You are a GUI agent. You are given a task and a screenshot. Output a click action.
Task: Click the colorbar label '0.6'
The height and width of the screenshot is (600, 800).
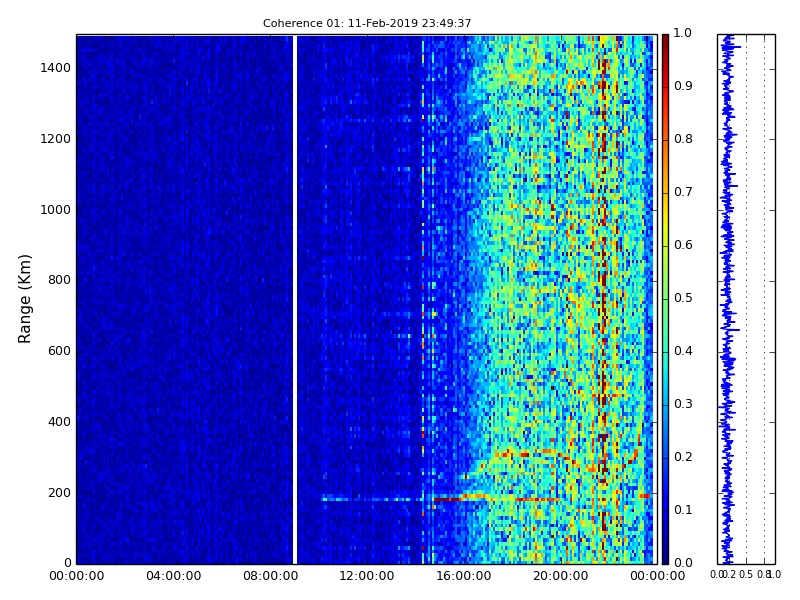coord(683,245)
